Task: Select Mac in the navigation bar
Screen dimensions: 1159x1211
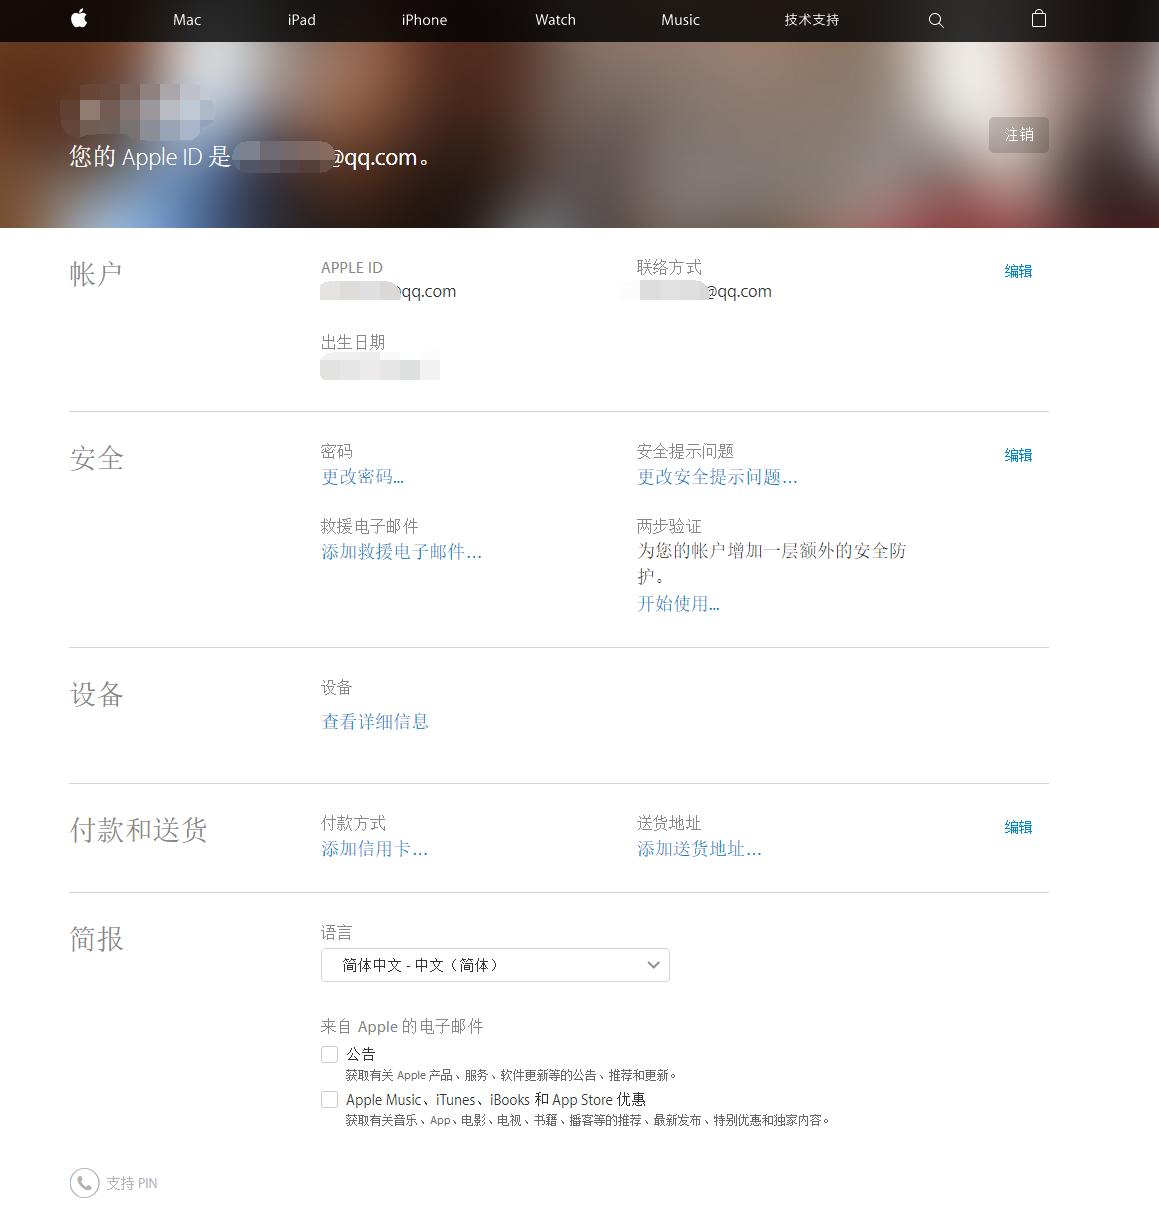Action: tap(186, 20)
